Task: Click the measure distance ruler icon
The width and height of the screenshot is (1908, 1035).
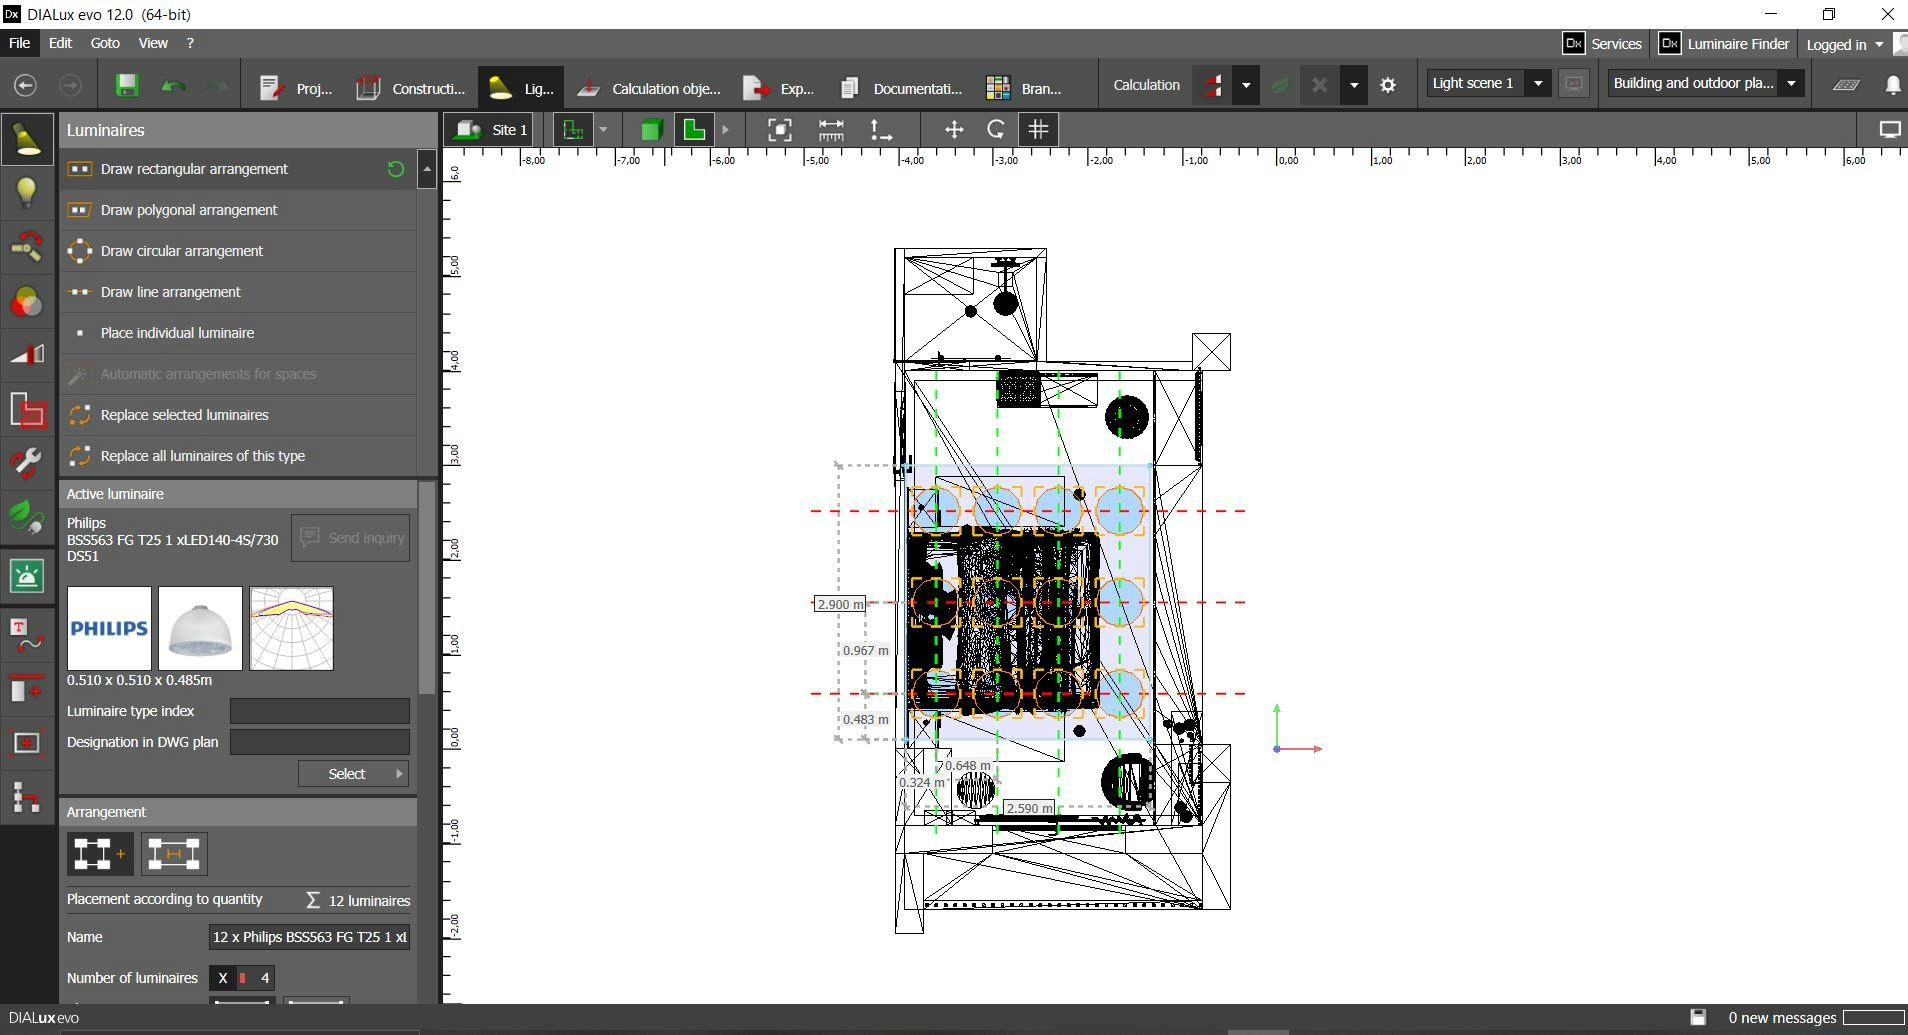Action: point(831,130)
